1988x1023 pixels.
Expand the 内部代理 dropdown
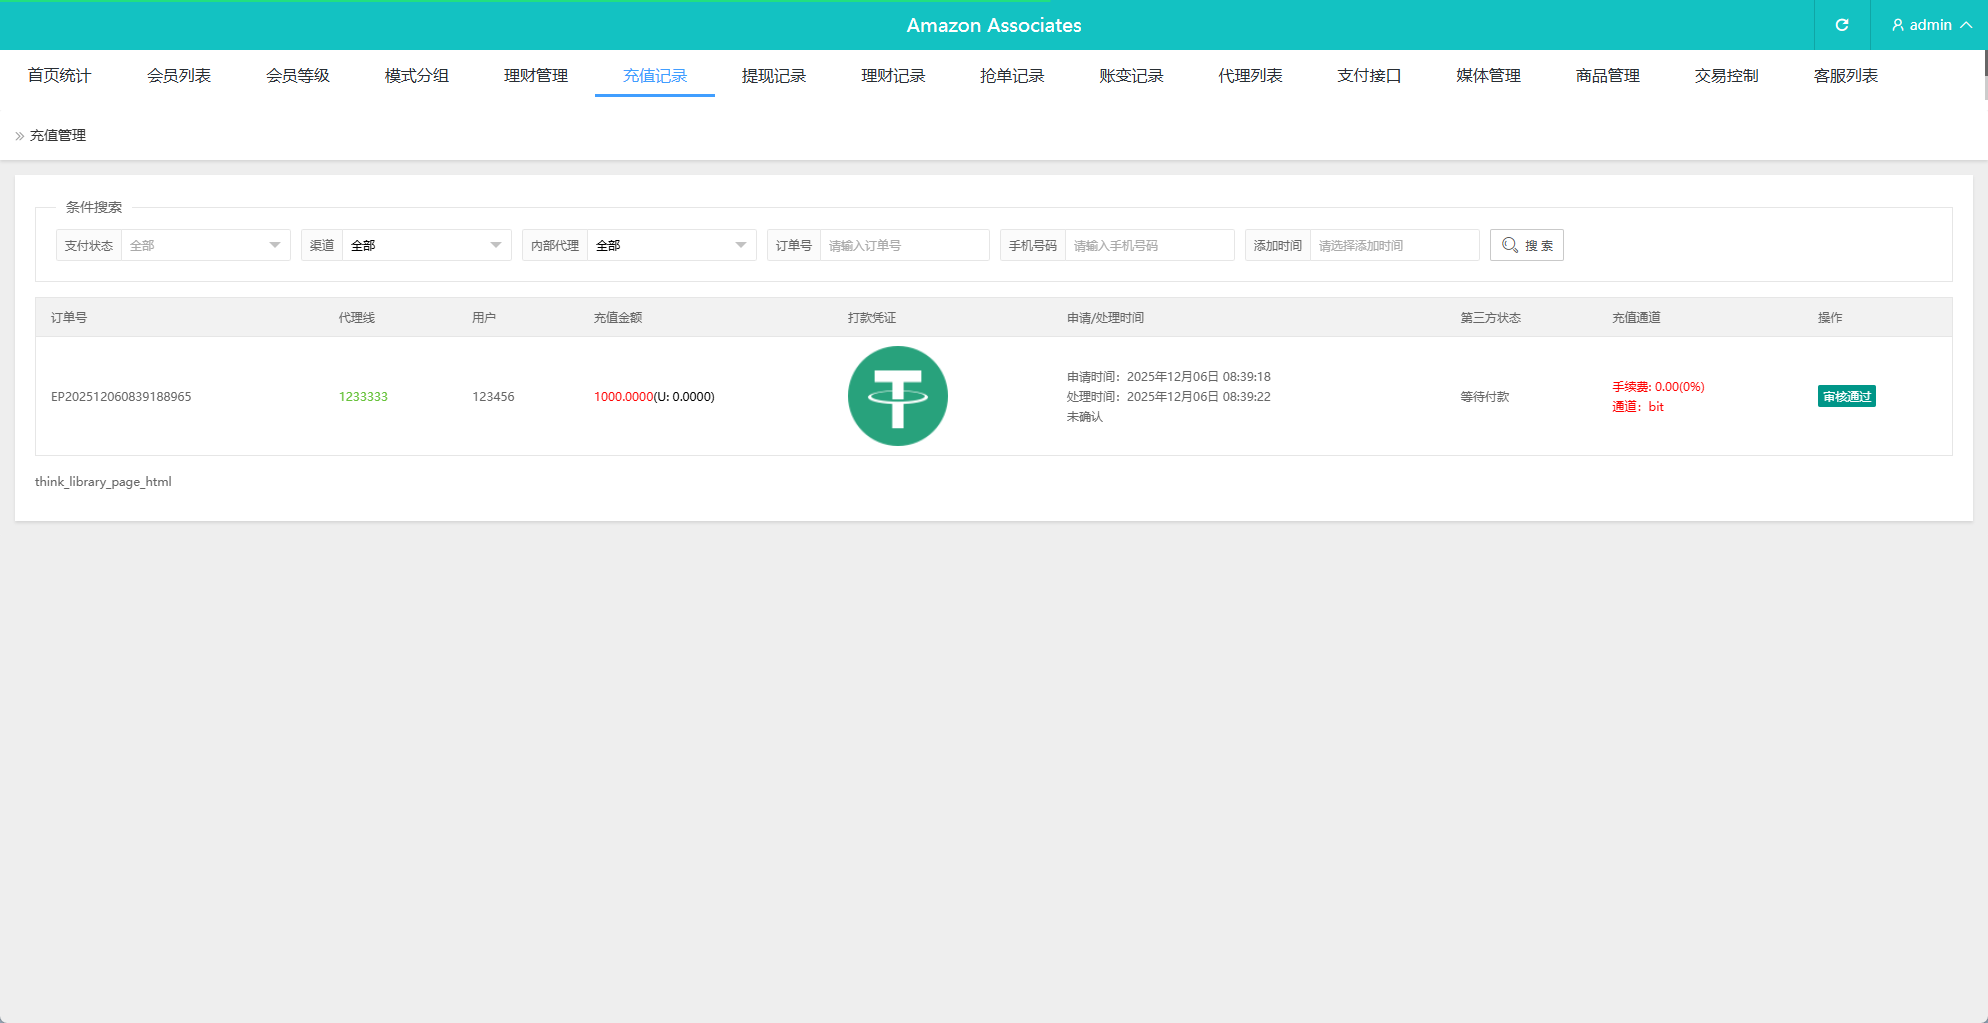670,245
